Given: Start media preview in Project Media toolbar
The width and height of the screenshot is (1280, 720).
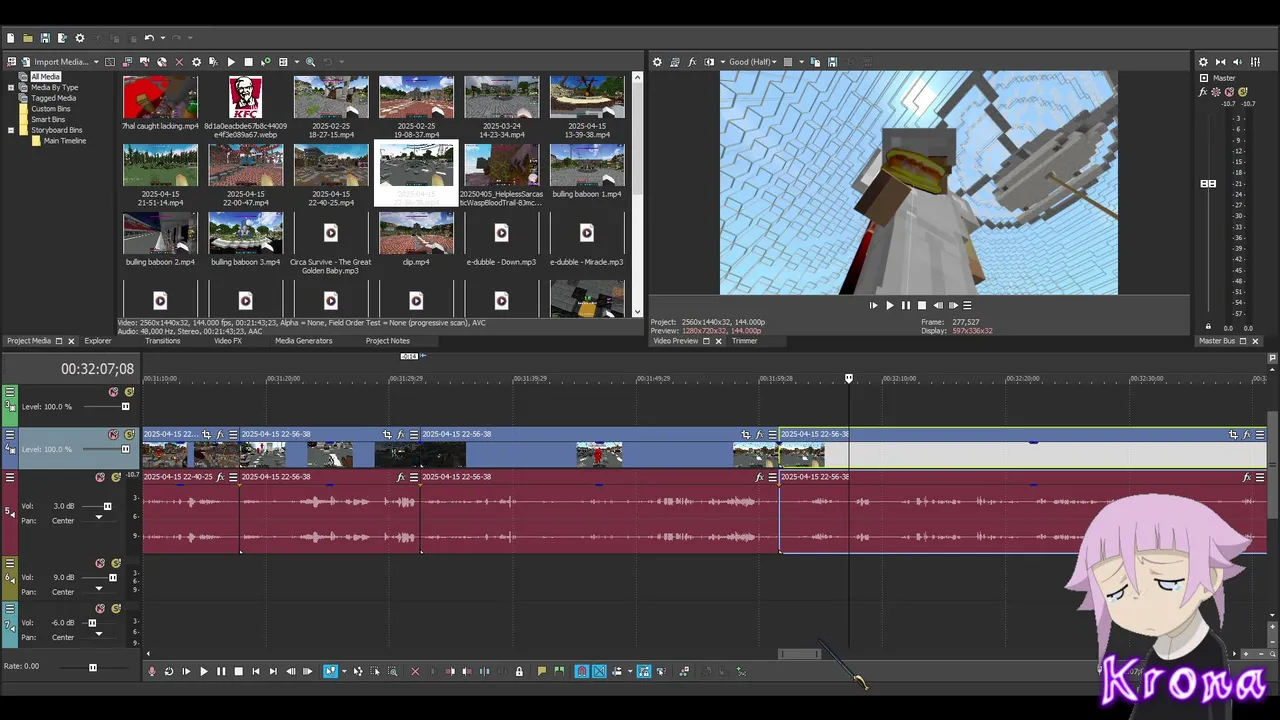Looking at the screenshot, I should (231, 62).
